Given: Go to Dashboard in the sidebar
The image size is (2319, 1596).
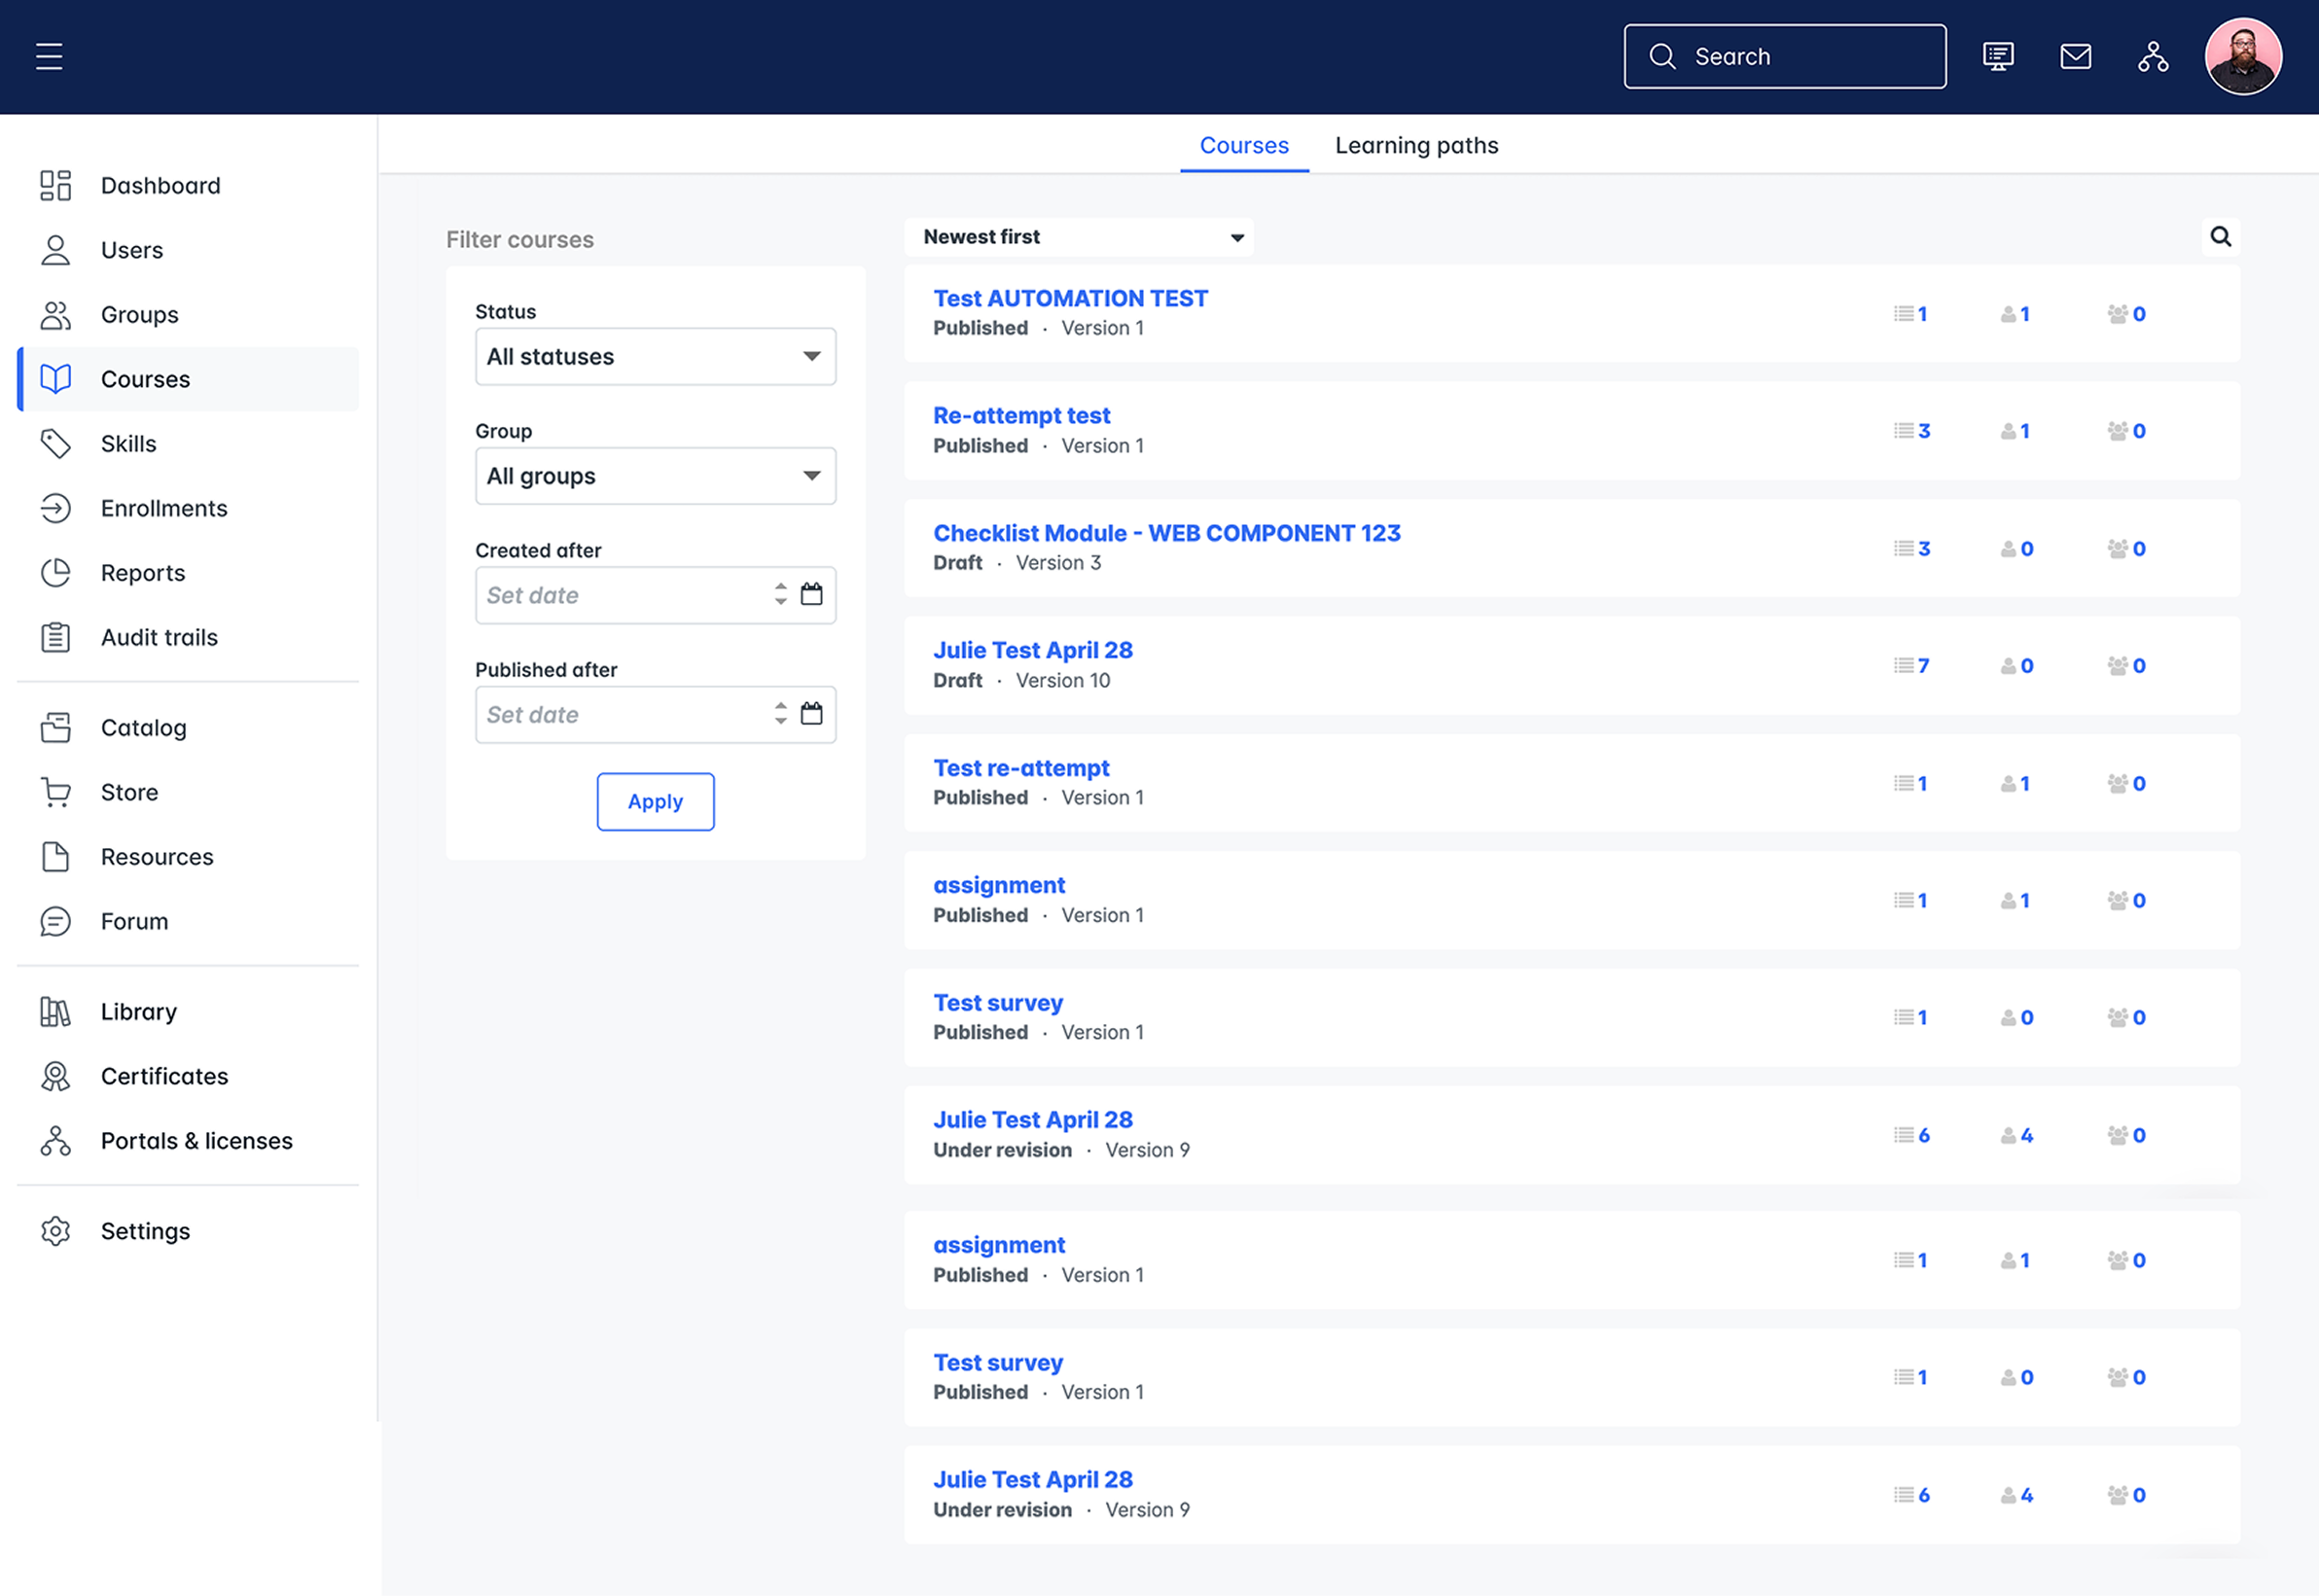Looking at the screenshot, I should [x=188, y=185].
